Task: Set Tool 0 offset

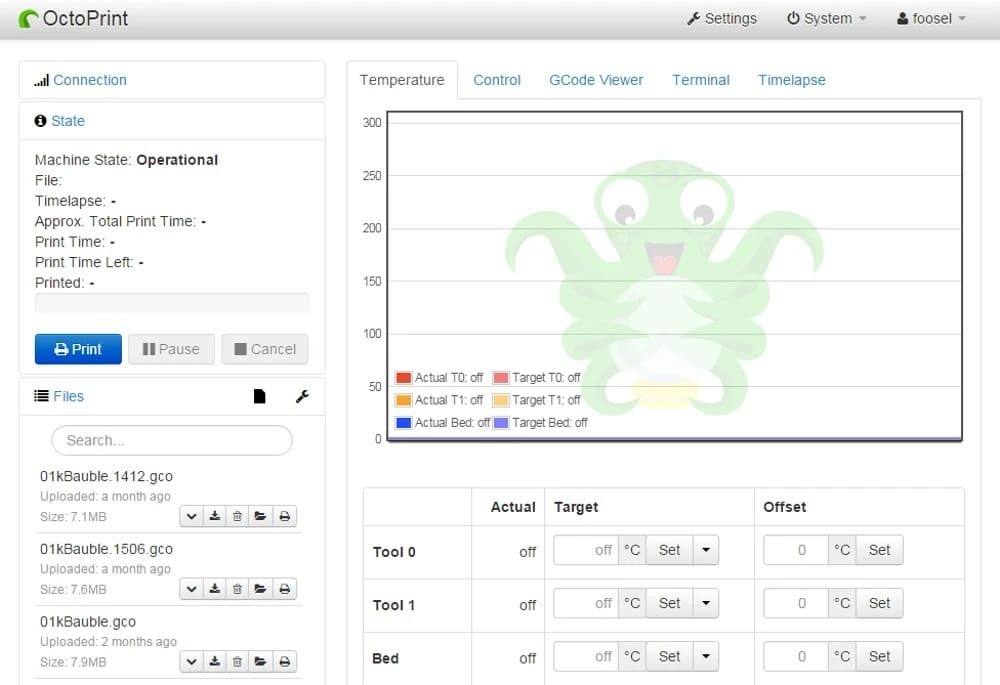Action: pos(879,550)
